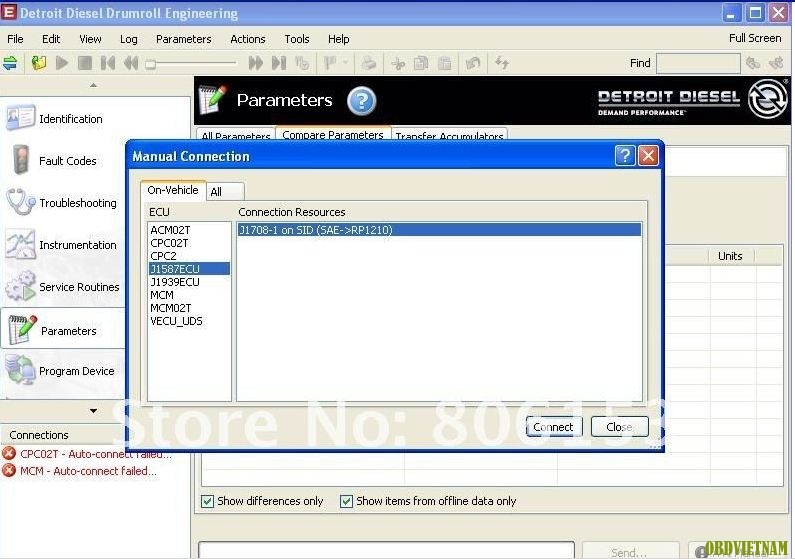Open the Program Device section
This screenshot has width=795, height=559.
(21, 371)
